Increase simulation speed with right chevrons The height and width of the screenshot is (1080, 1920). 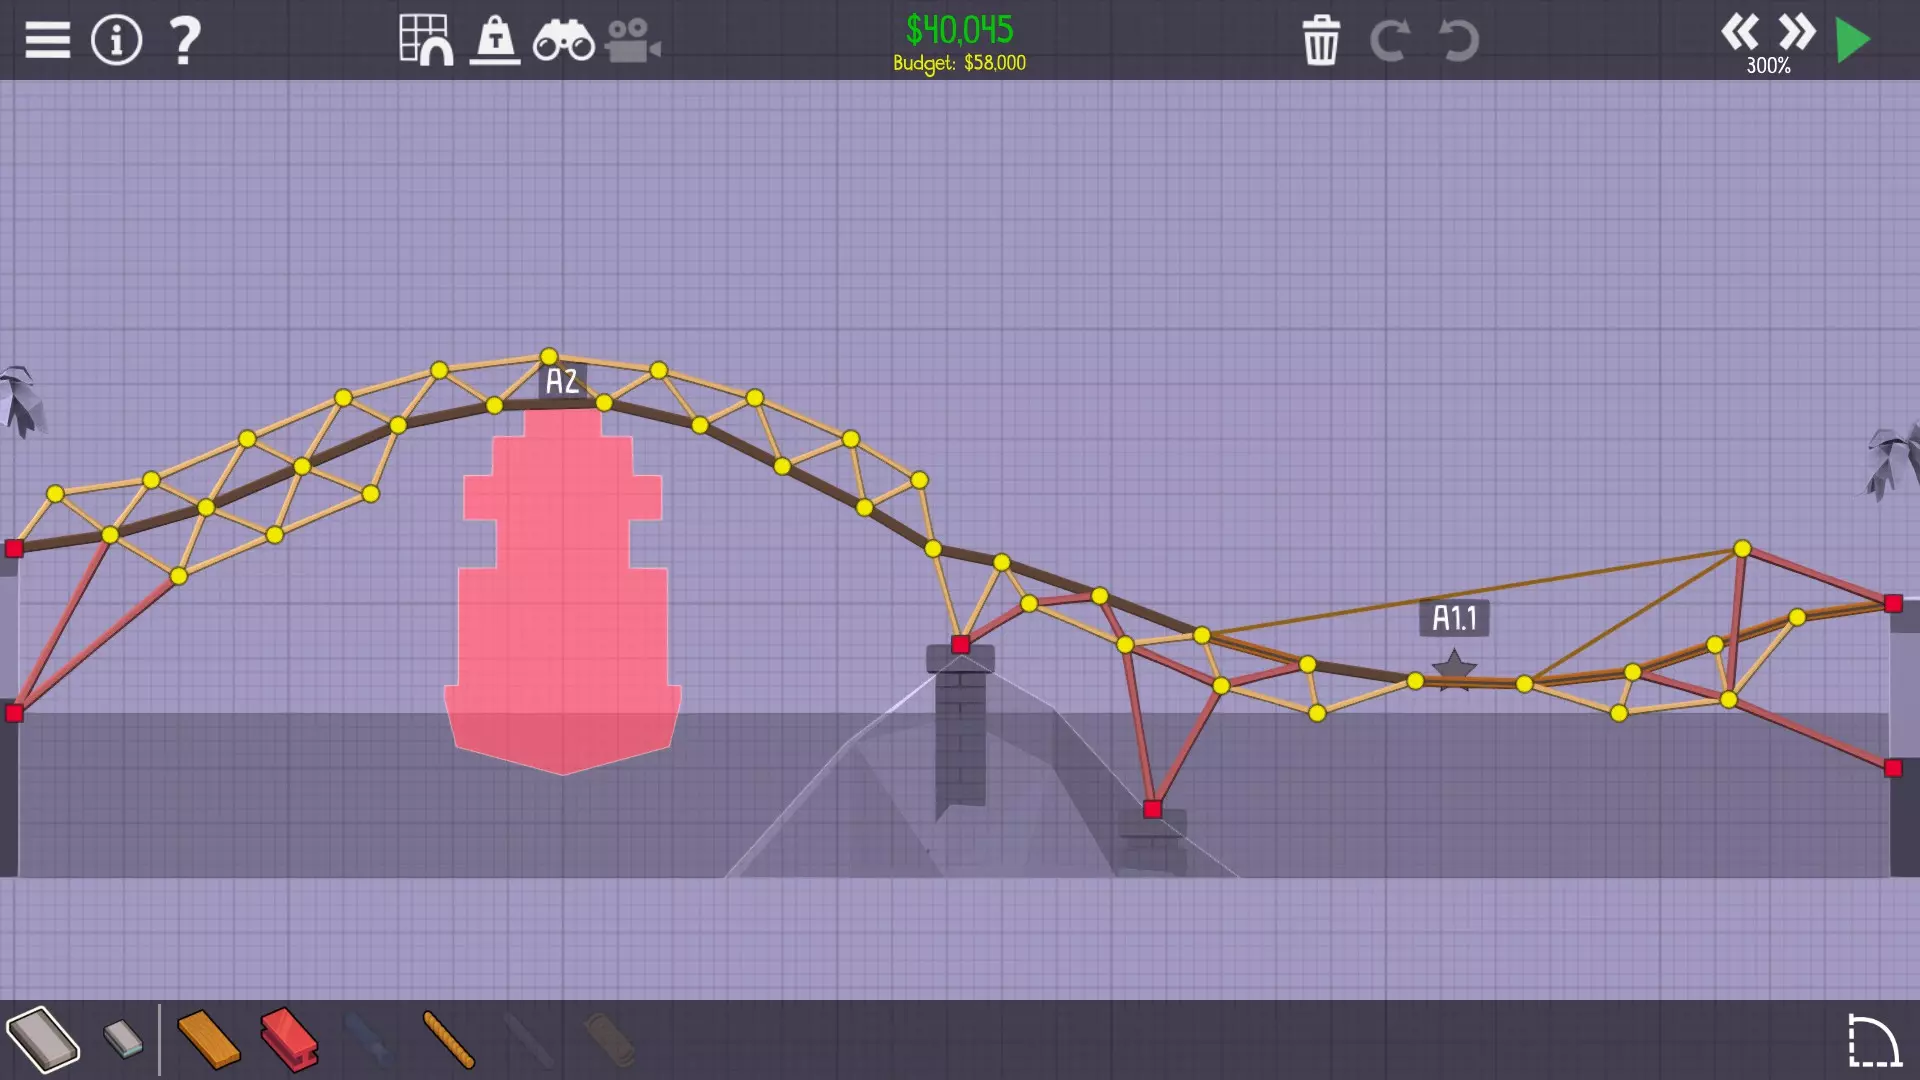coord(1796,32)
